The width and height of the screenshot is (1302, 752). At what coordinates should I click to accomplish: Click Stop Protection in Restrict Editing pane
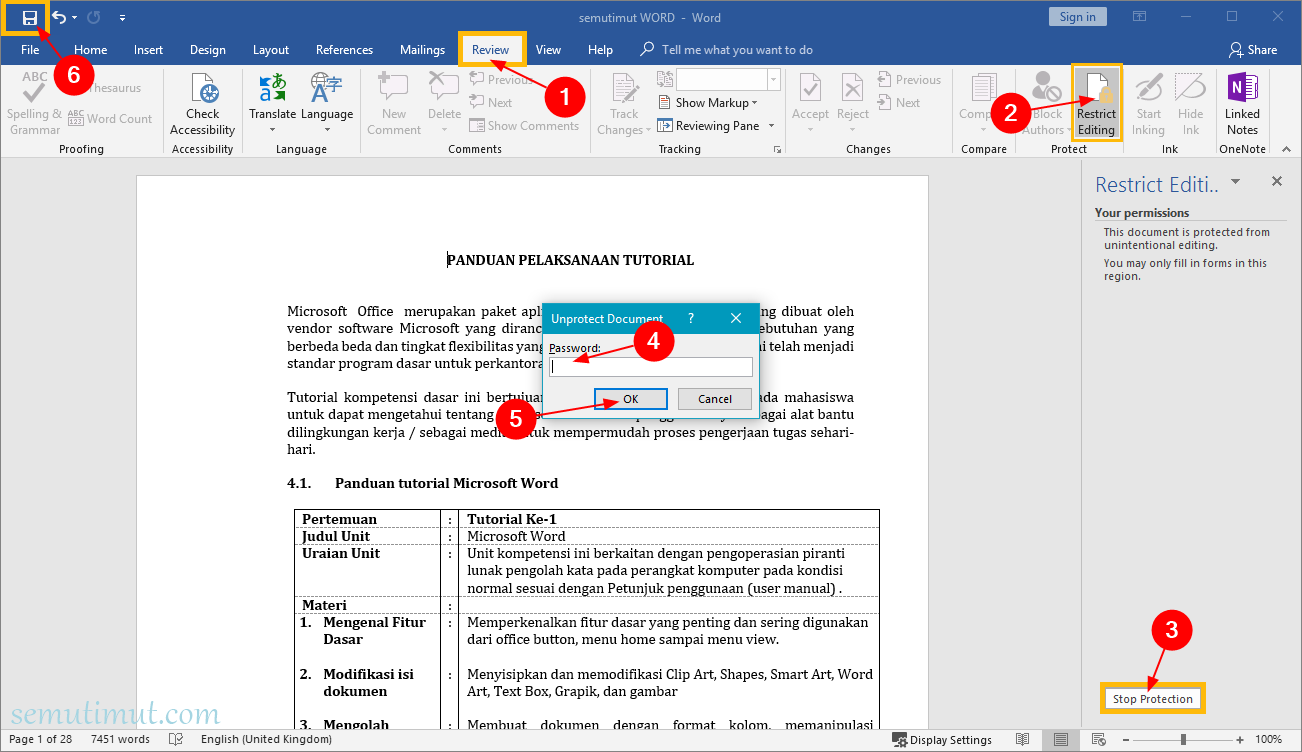coord(1153,699)
